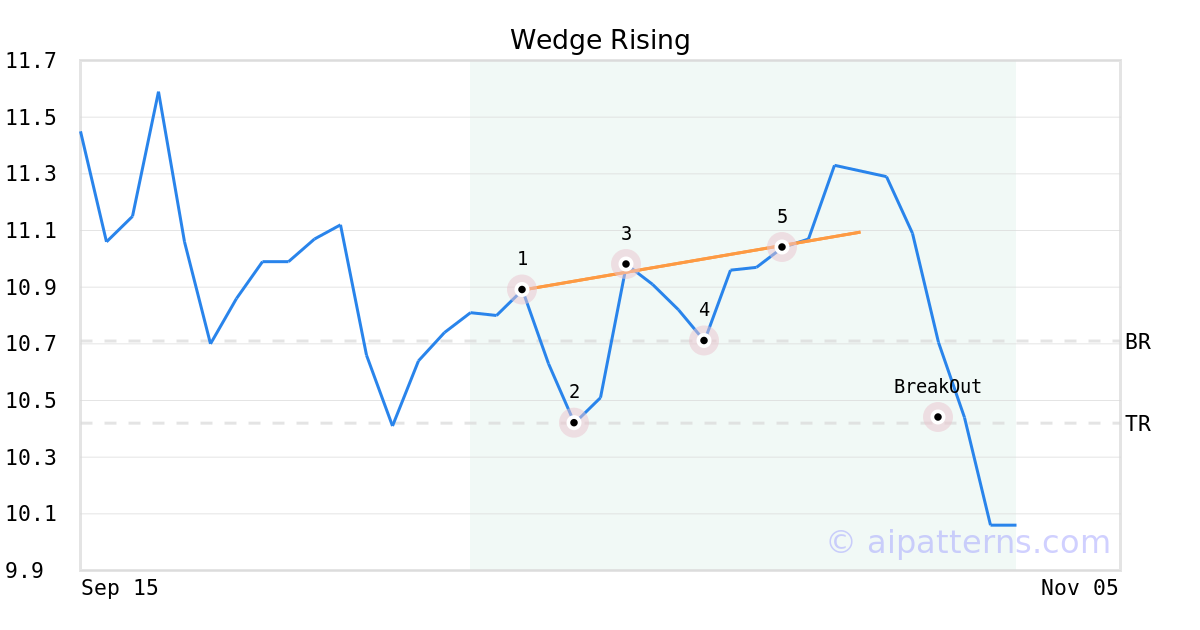Select the 10.7 y-axis tick label
The width and height of the screenshot is (1200, 630).
click(x=31, y=344)
